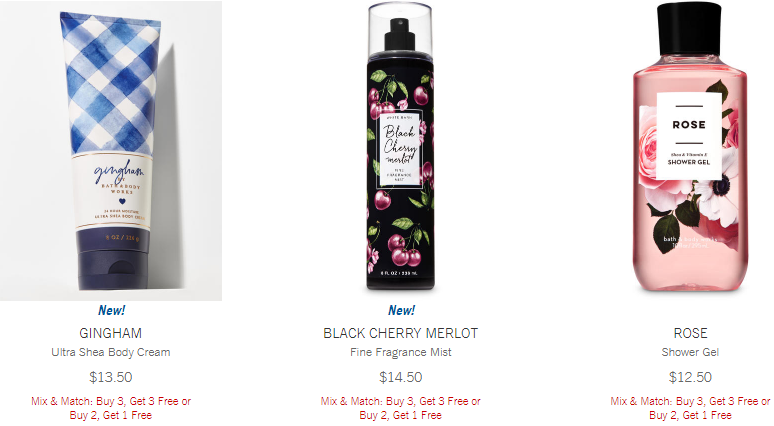Viewport: 774px width, 426px height.
Task: Open the Black Cherry Merlot mist bottle image
Action: click(x=400, y=147)
